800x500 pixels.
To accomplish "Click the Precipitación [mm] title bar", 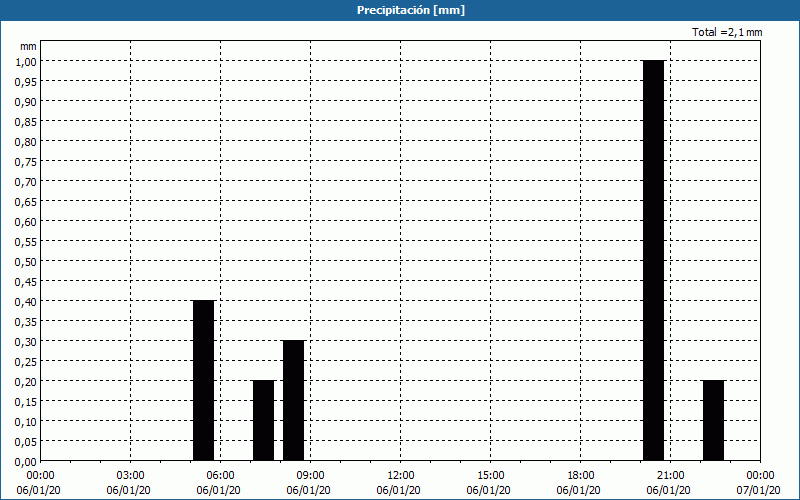I will (400, 10).
